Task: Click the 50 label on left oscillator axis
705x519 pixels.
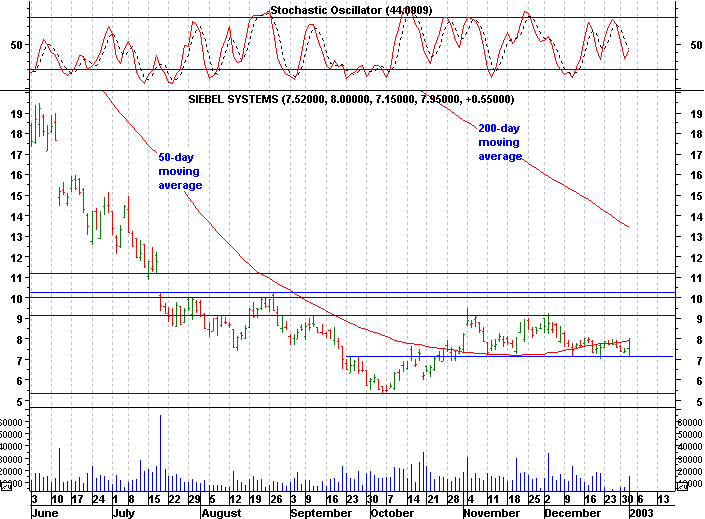Action: coord(17,45)
